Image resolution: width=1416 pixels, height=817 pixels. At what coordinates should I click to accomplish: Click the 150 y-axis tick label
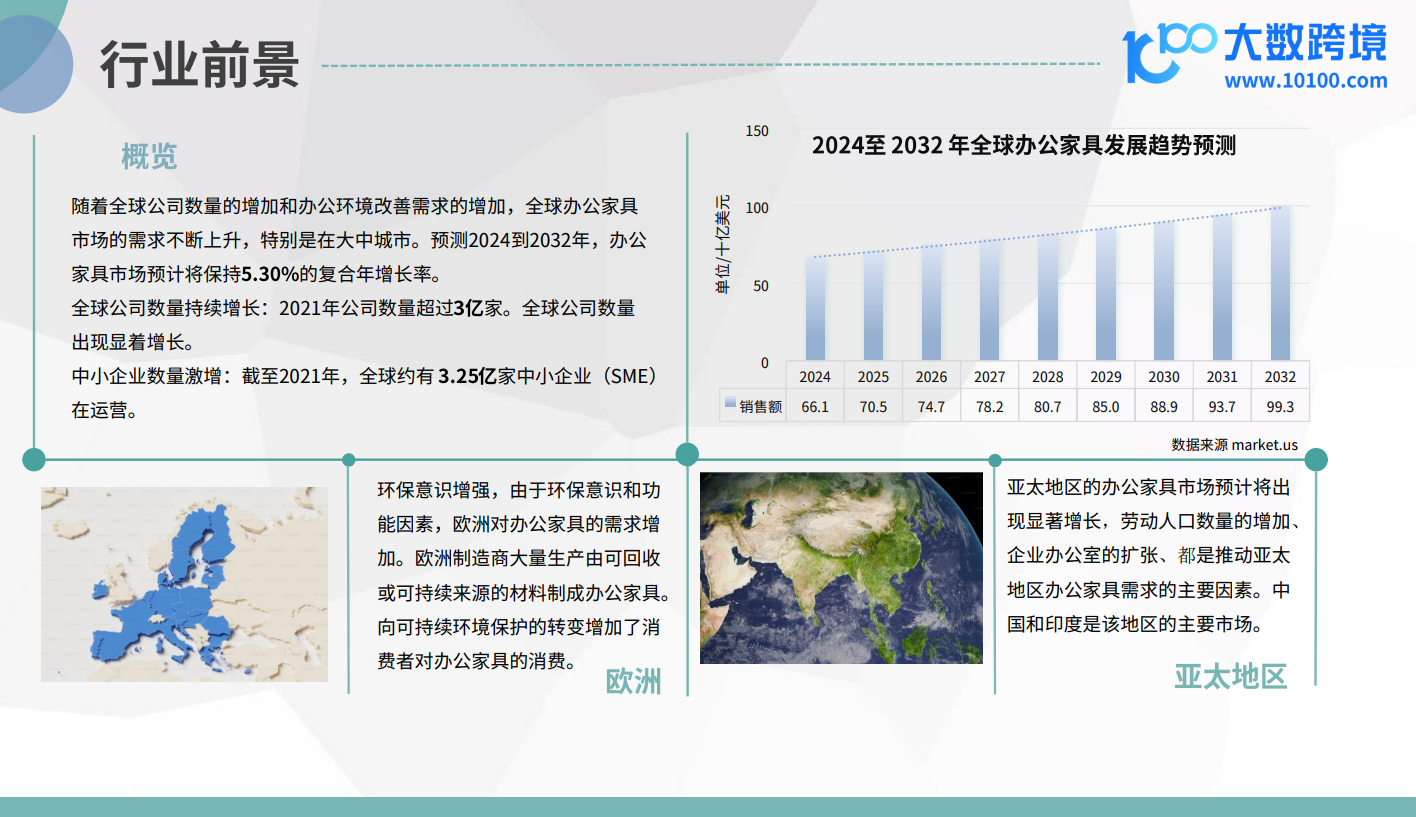(757, 130)
